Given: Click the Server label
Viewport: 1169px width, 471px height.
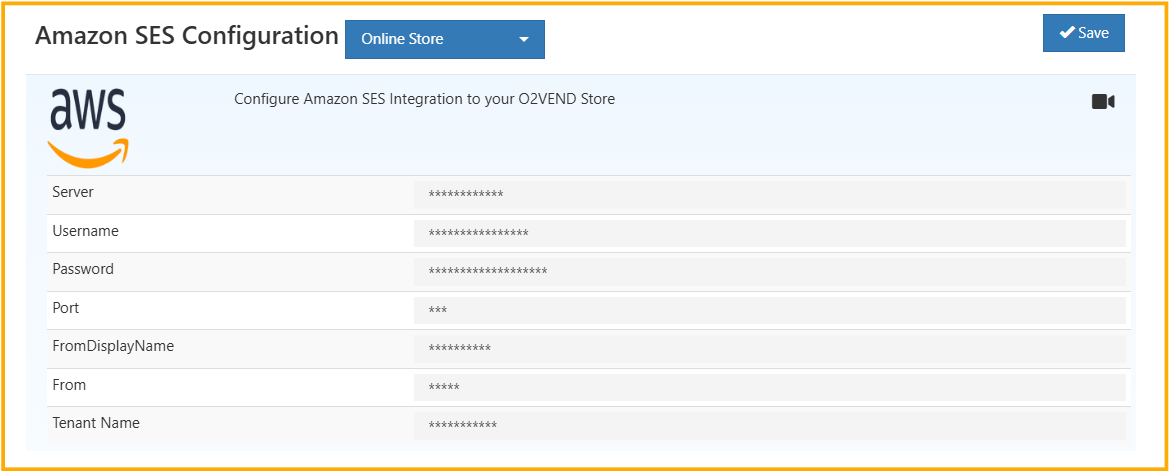Looking at the screenshot, I should (73, 192).
